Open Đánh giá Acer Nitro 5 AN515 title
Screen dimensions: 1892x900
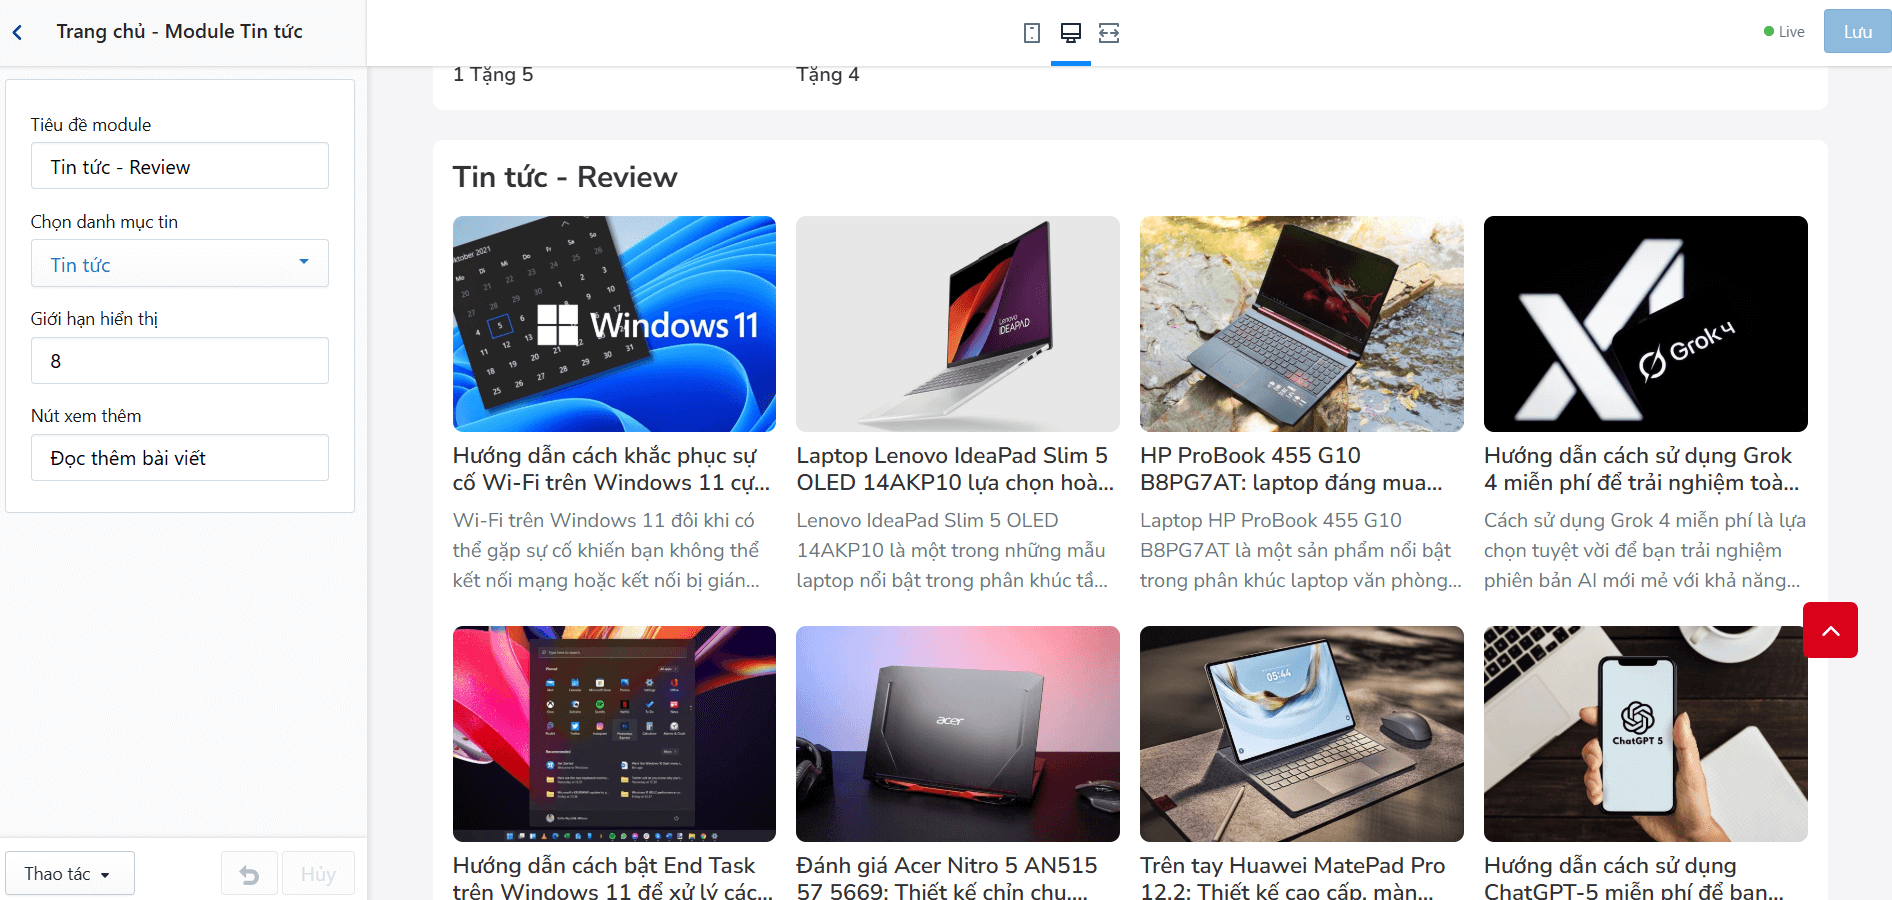pyautogui.click(x=947, y=877)
